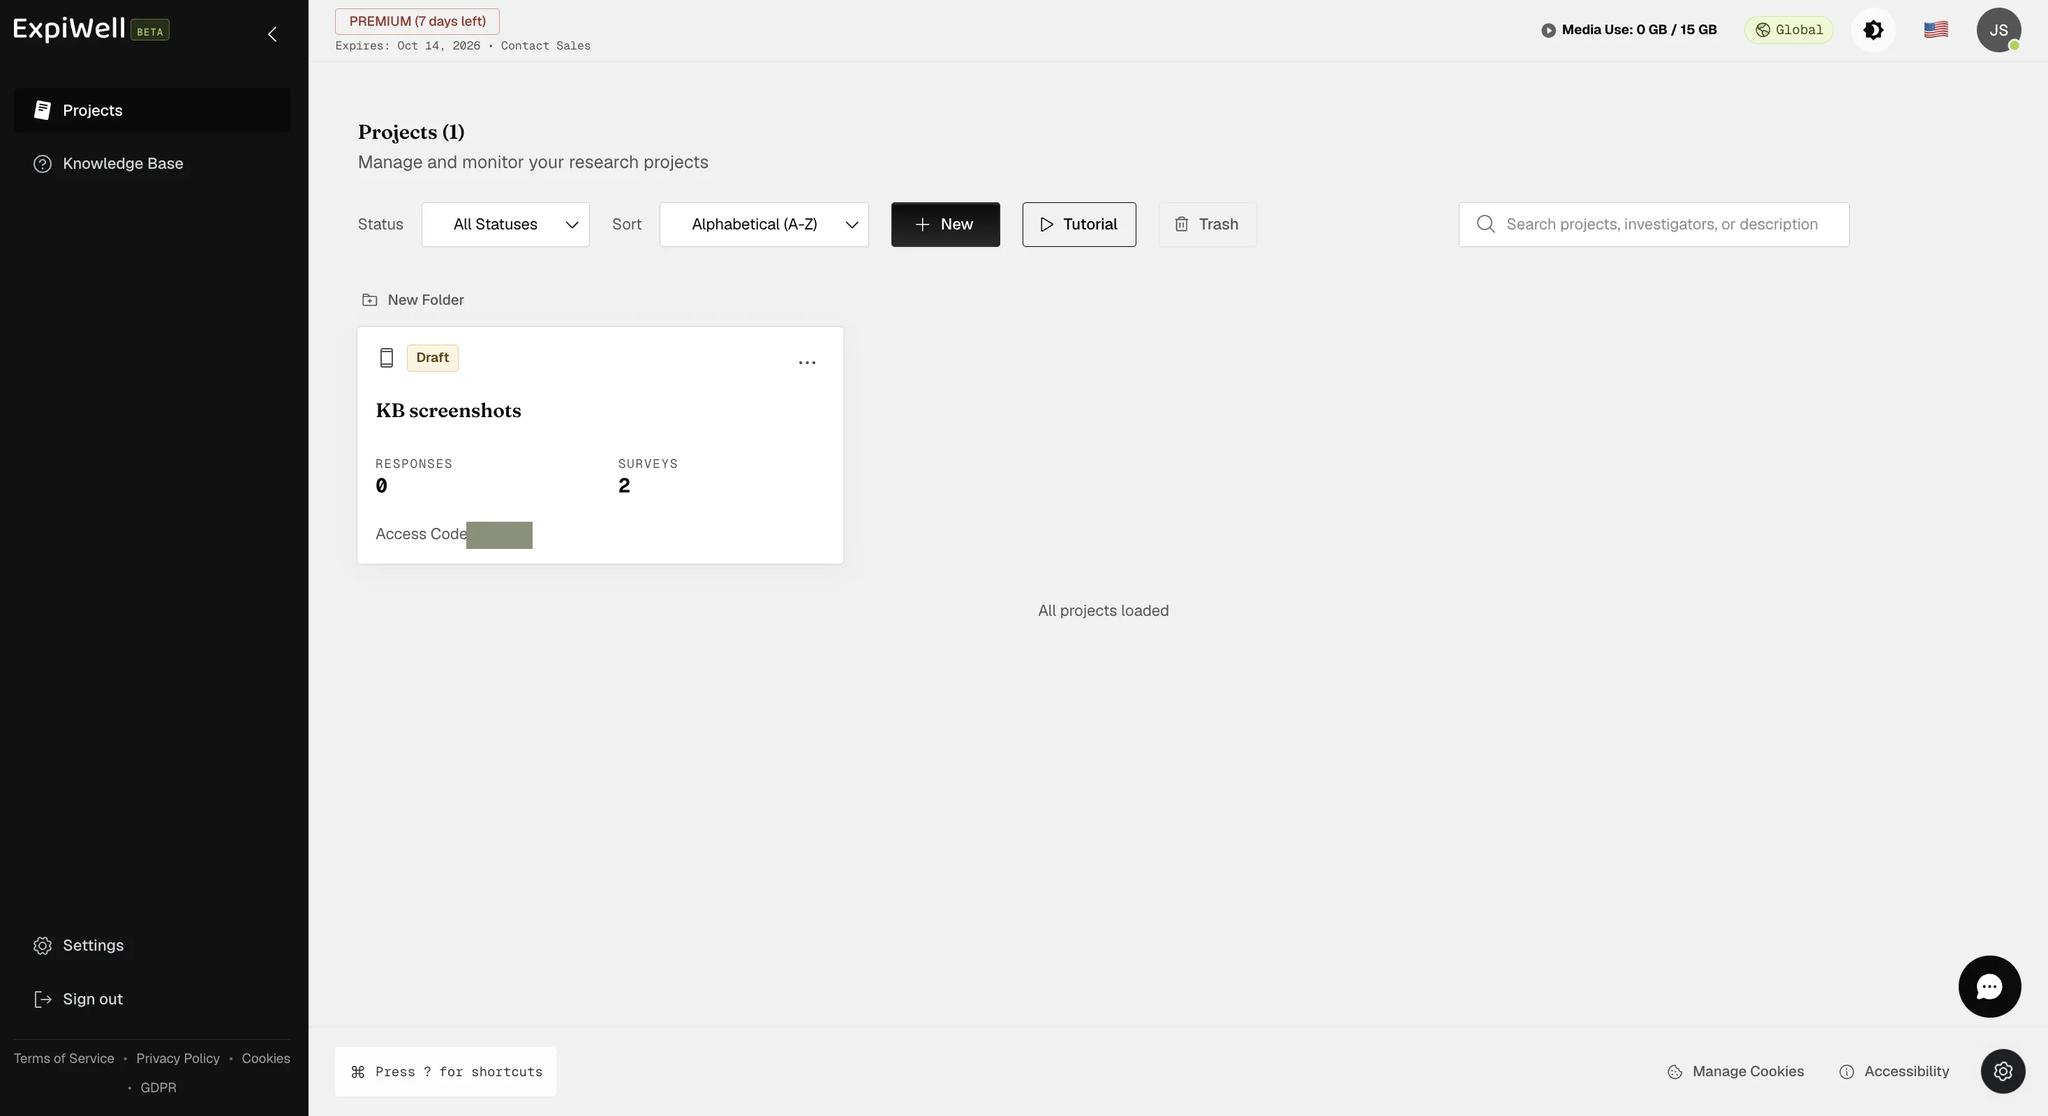Click the bottom-right gear settings icon
This screenshot has height=1116, width=2048.
(x=2003, y=1071)
